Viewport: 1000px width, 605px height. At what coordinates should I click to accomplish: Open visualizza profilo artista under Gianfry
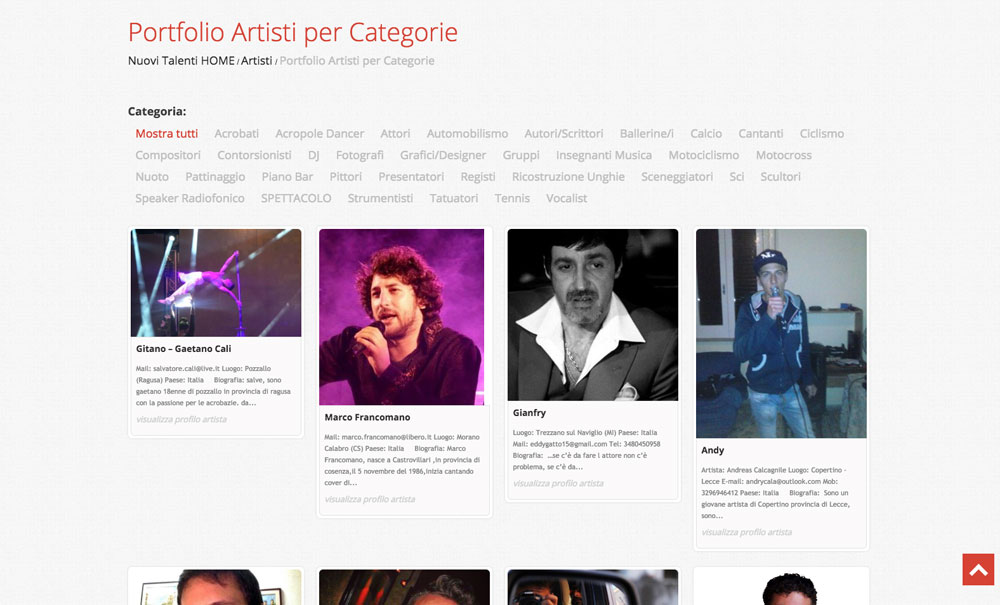(558, 483)
